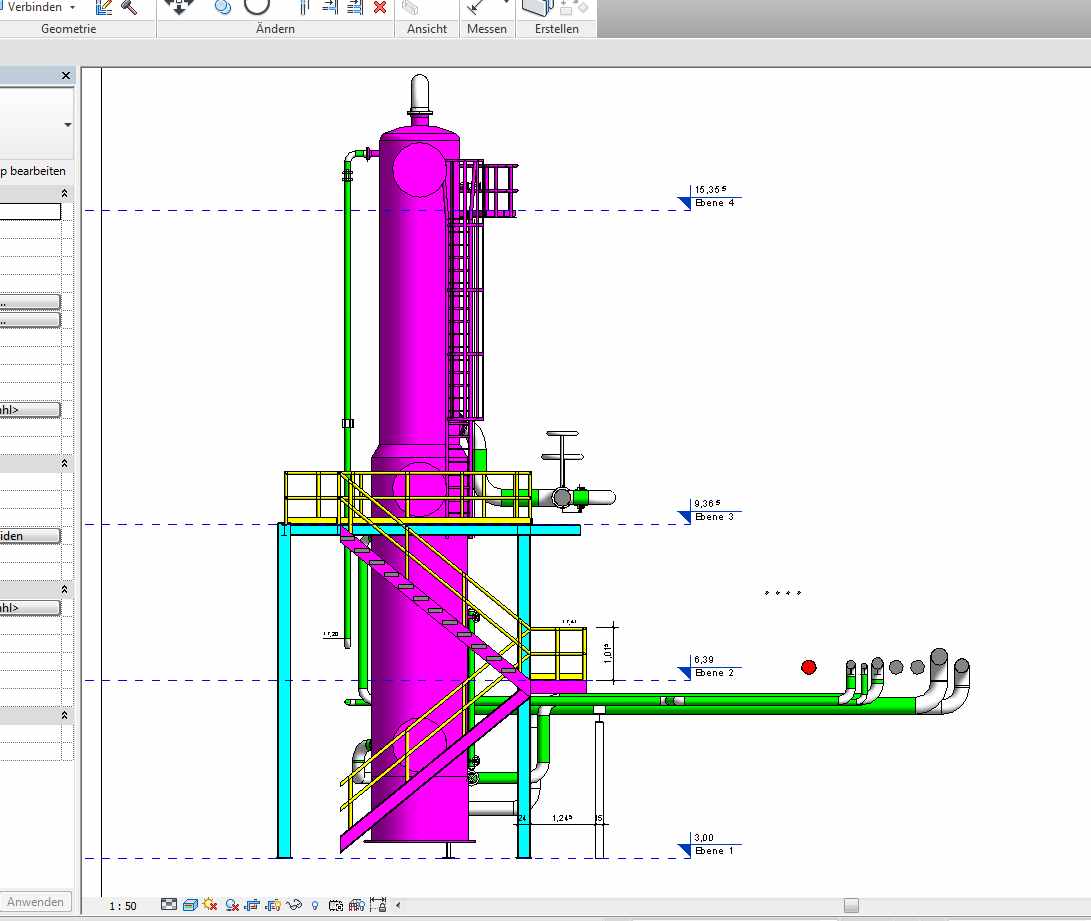This screenshot has width=1091, height=921.
Task: Click the Split element icon in Ändern
Action: [x=304, y=7]
